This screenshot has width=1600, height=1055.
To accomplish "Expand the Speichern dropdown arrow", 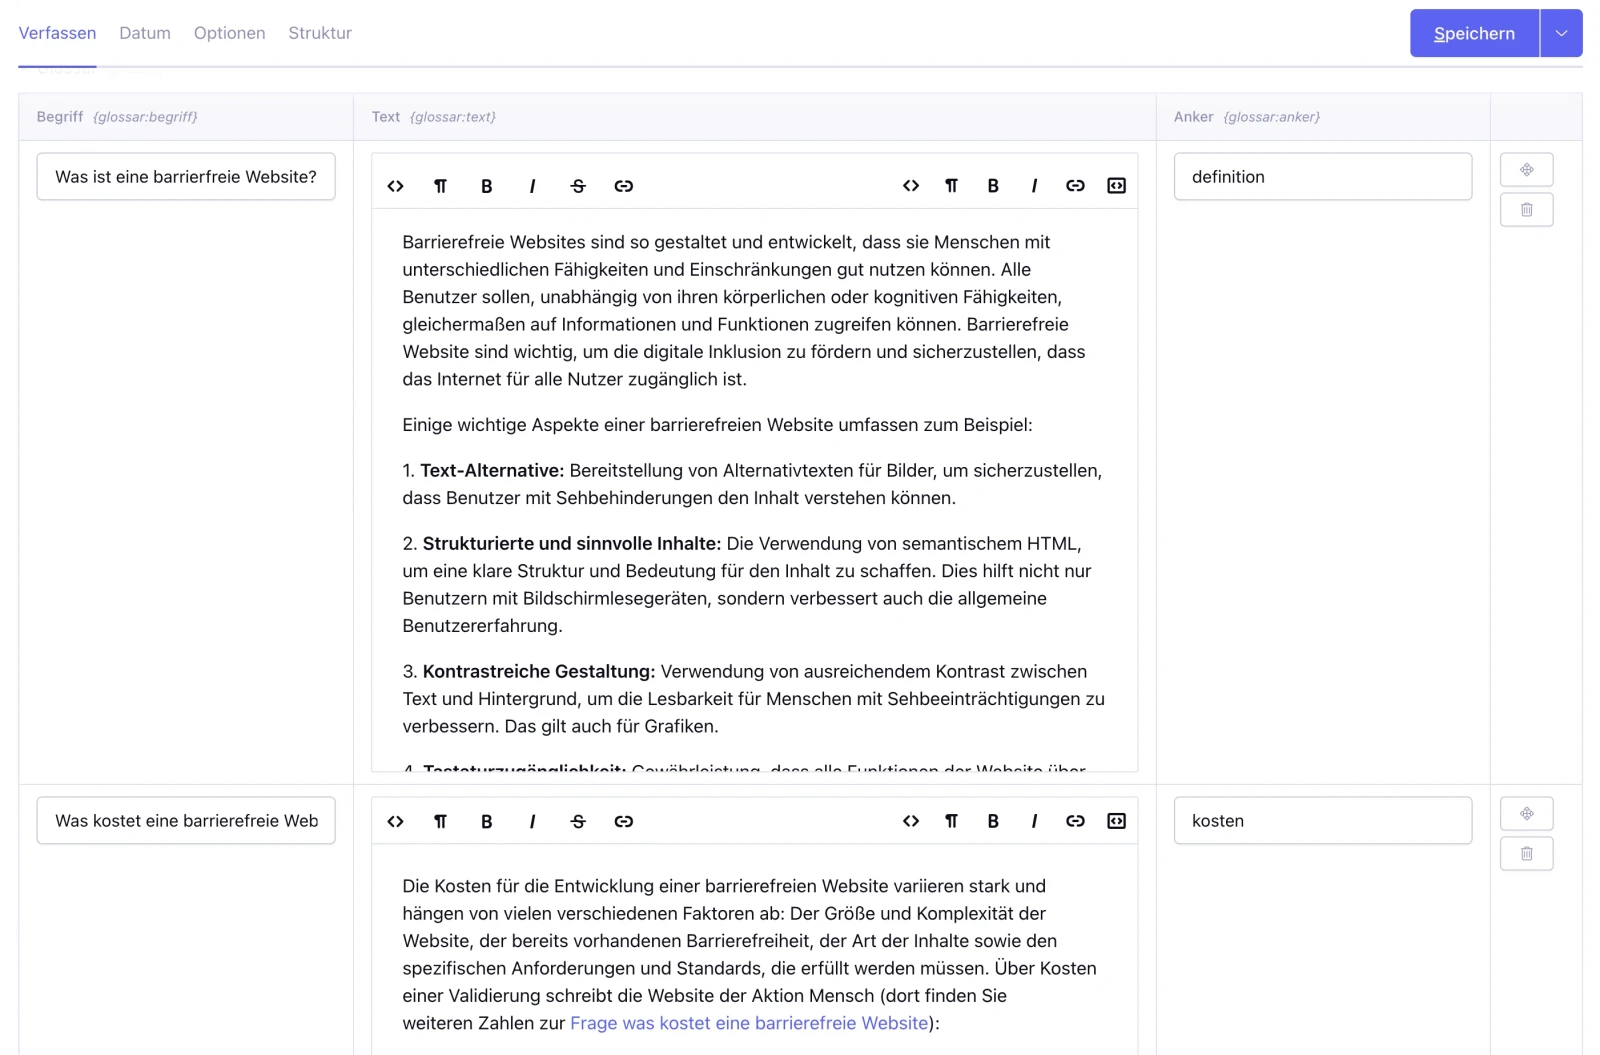I will (x=1561, y=33).
